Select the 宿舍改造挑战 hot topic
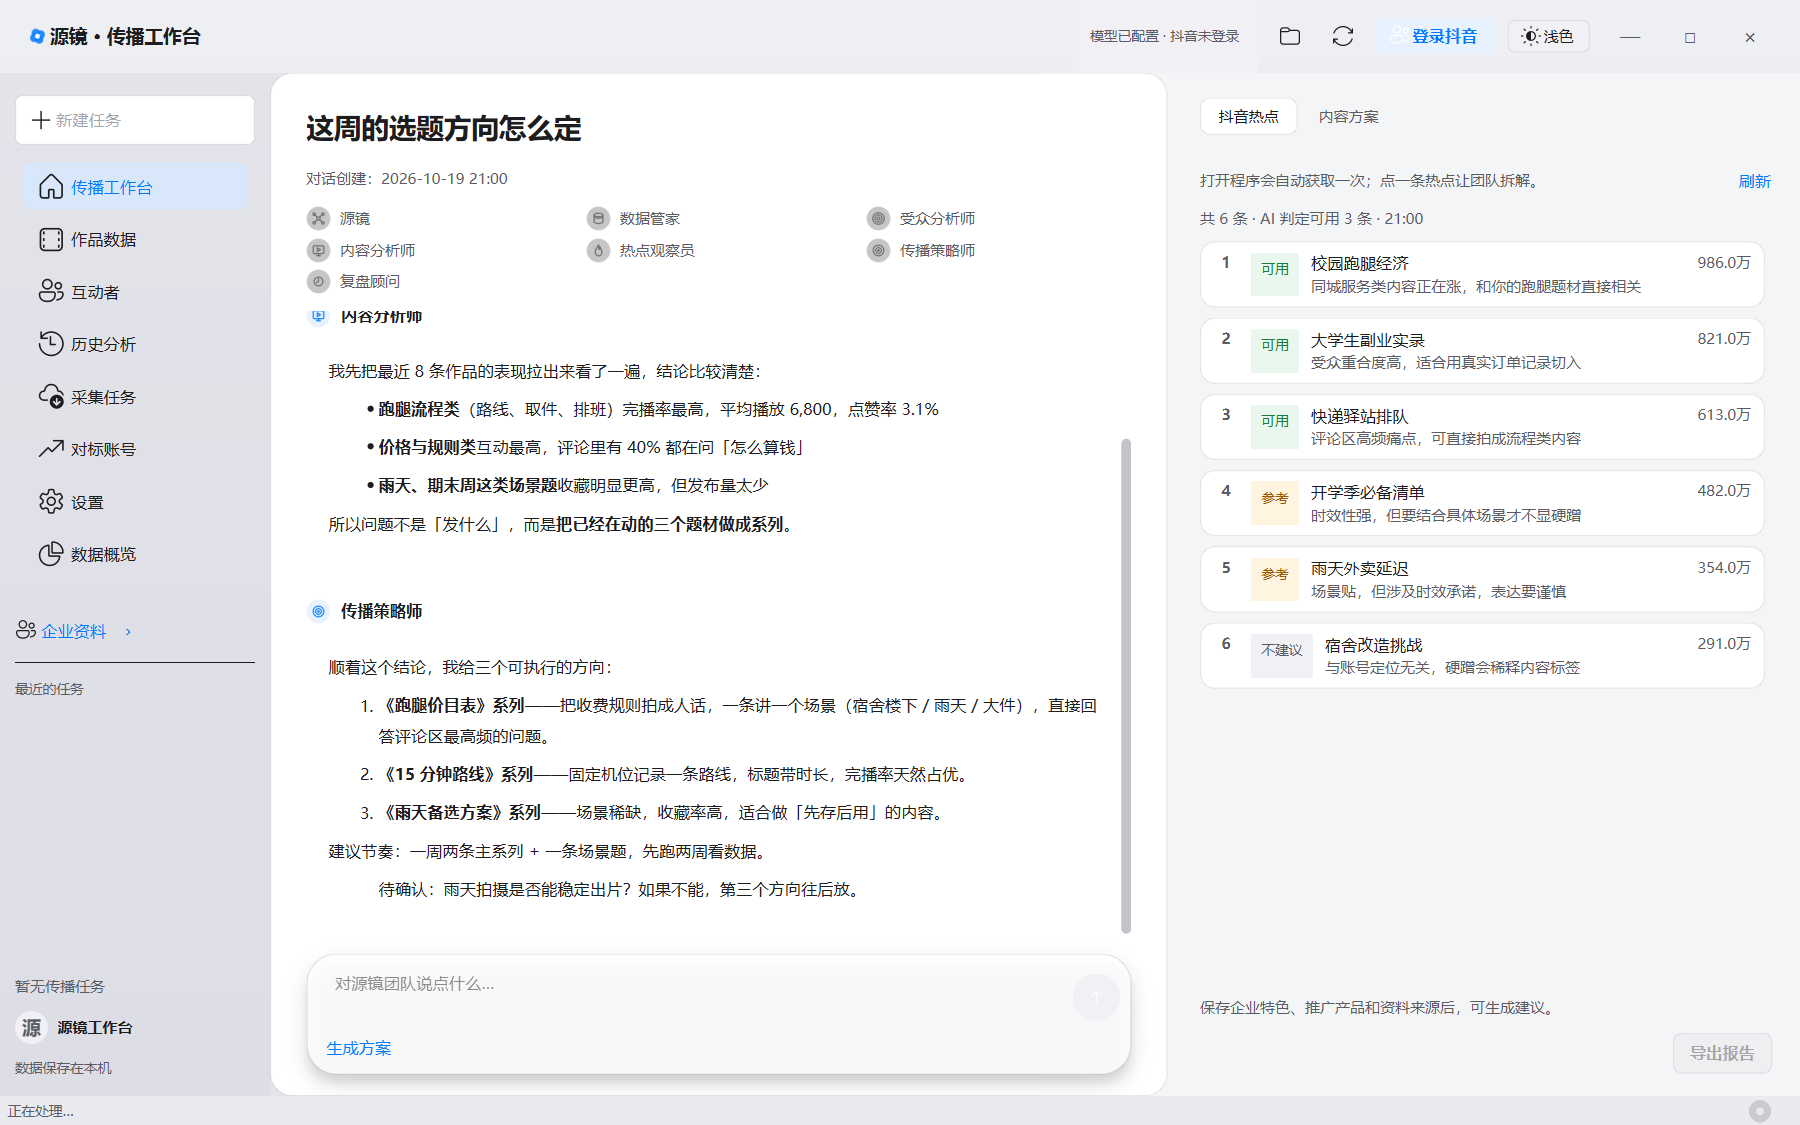Image resolution: width=1800 pixels, height=1125 pixels. [x=1482, y=655]
